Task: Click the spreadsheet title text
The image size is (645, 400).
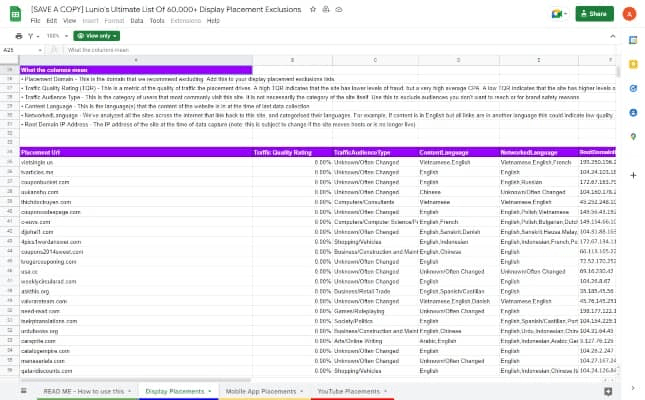Action: click(166, 9)
